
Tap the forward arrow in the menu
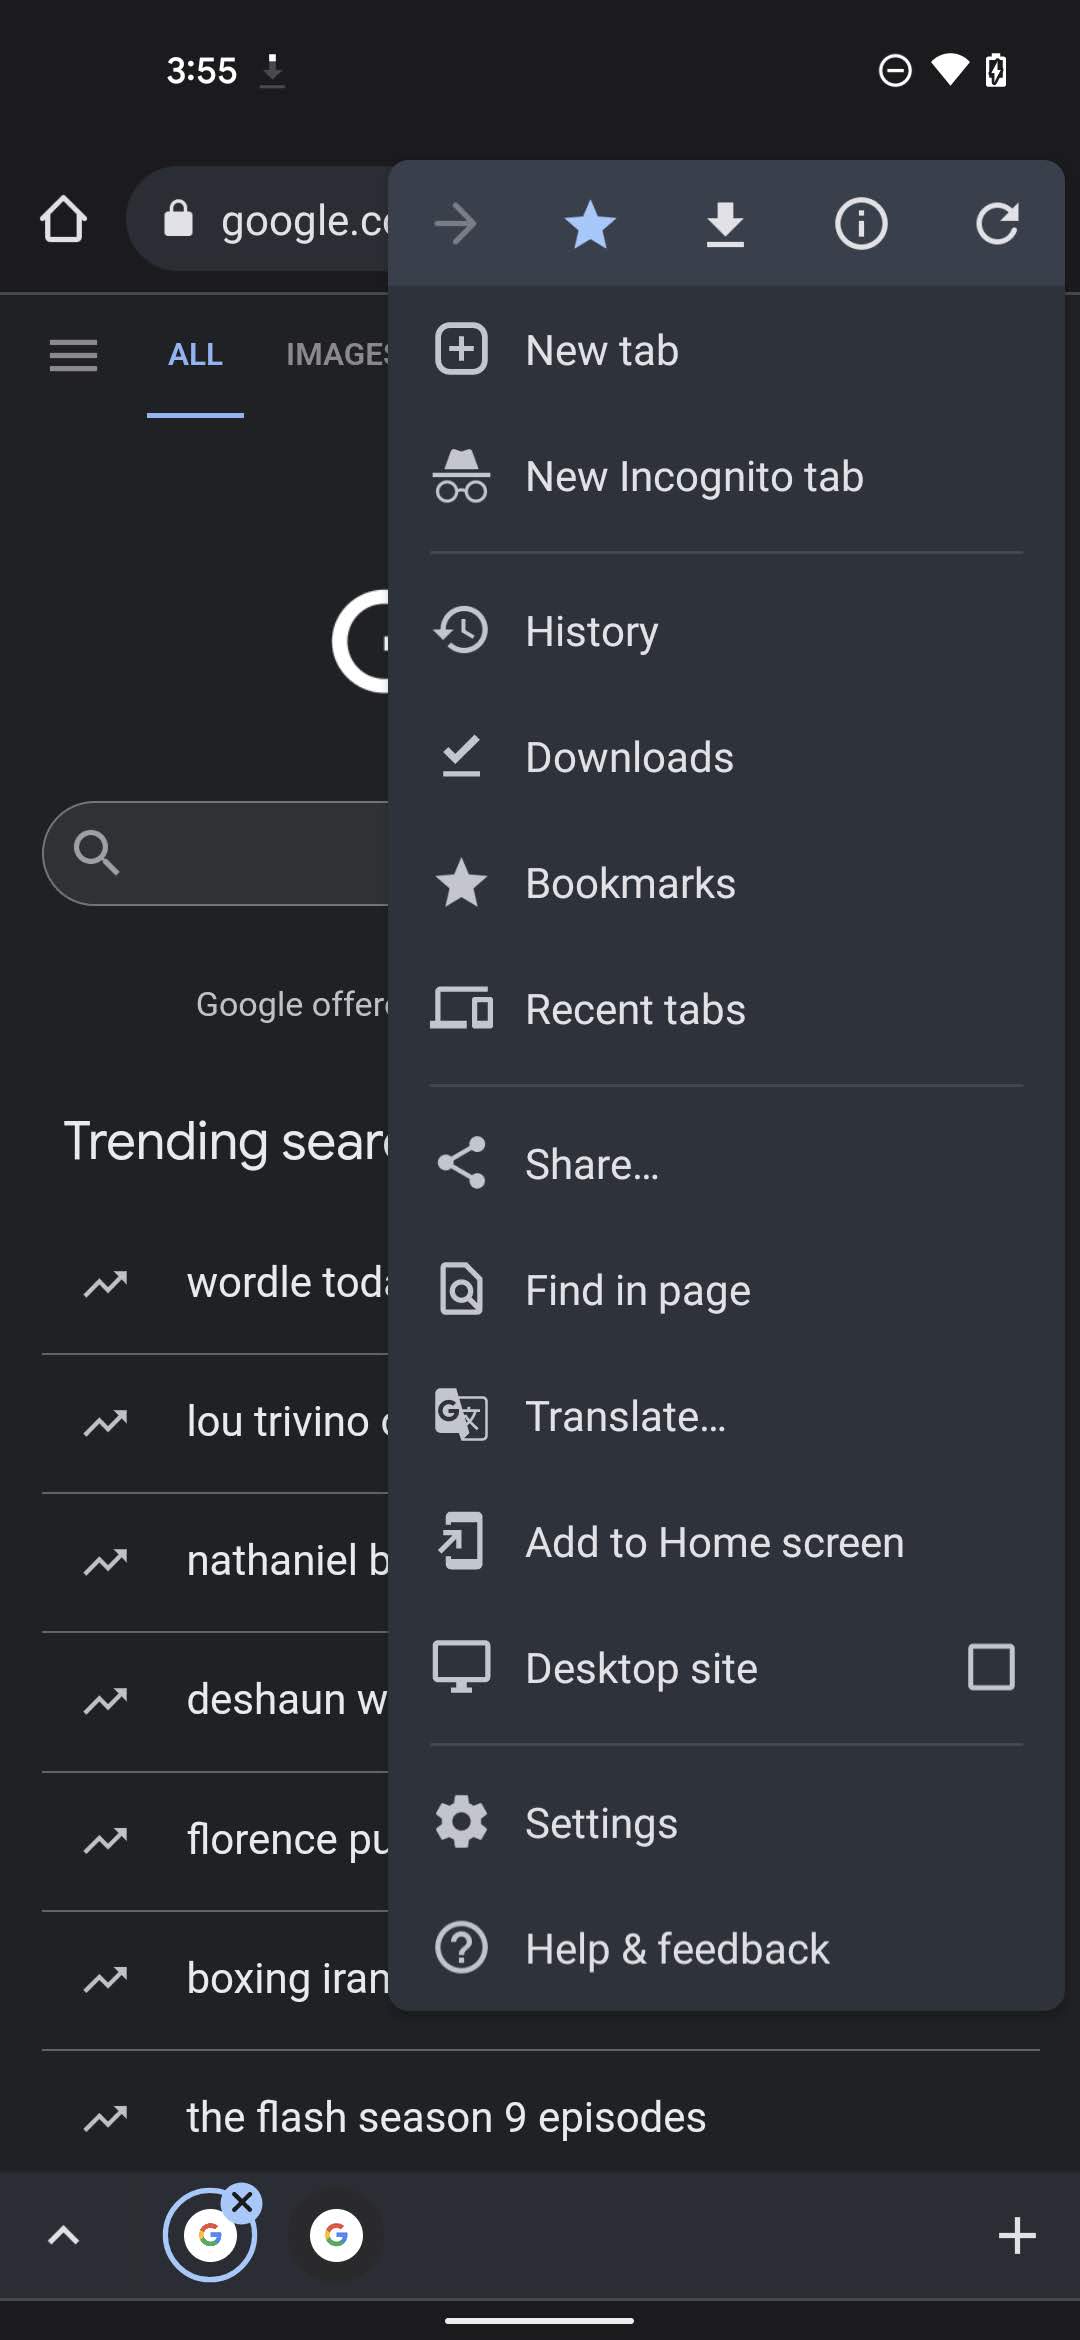tap(456, 223)
